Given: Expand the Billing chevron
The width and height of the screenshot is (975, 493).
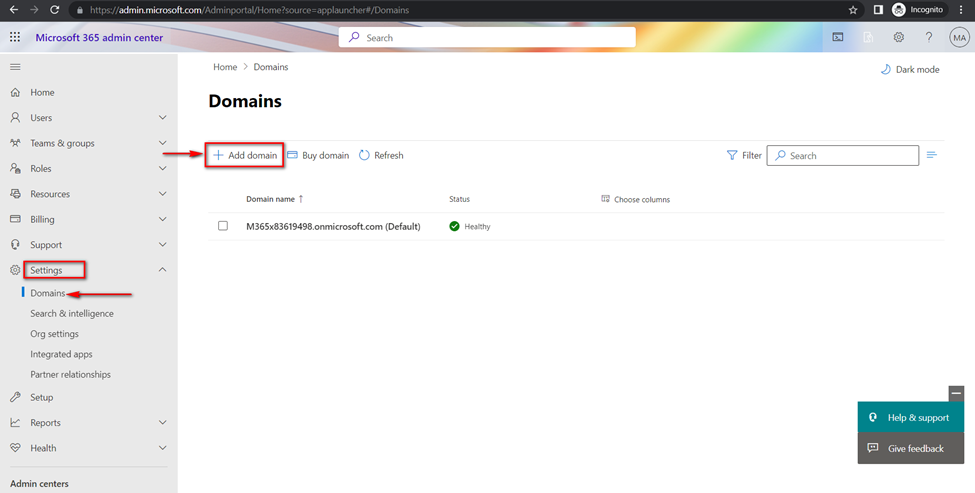Looking at the screenshot, I should pos(163,219).
